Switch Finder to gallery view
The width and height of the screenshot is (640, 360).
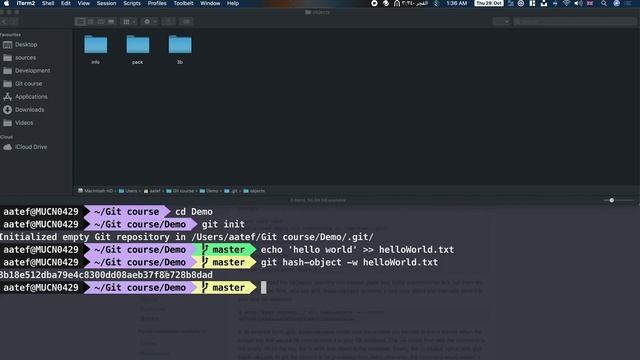coord(111,22)
